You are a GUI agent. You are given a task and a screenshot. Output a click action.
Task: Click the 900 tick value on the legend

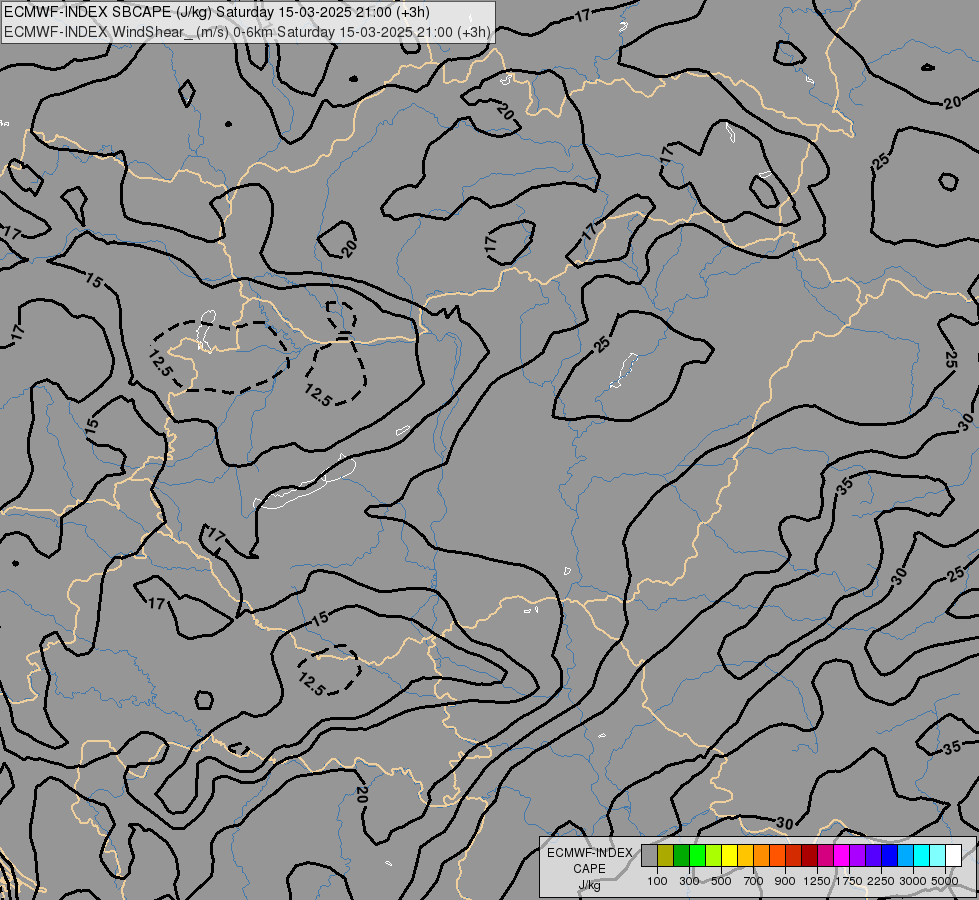(785, 881)
